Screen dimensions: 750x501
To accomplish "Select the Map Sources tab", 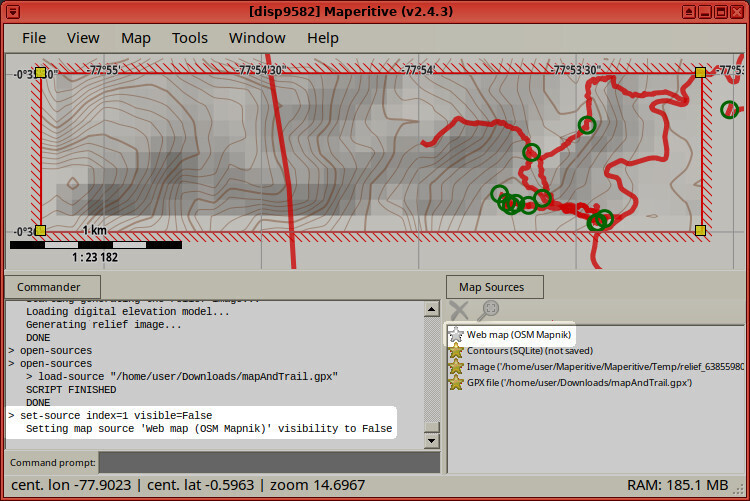I will (495, 287).
